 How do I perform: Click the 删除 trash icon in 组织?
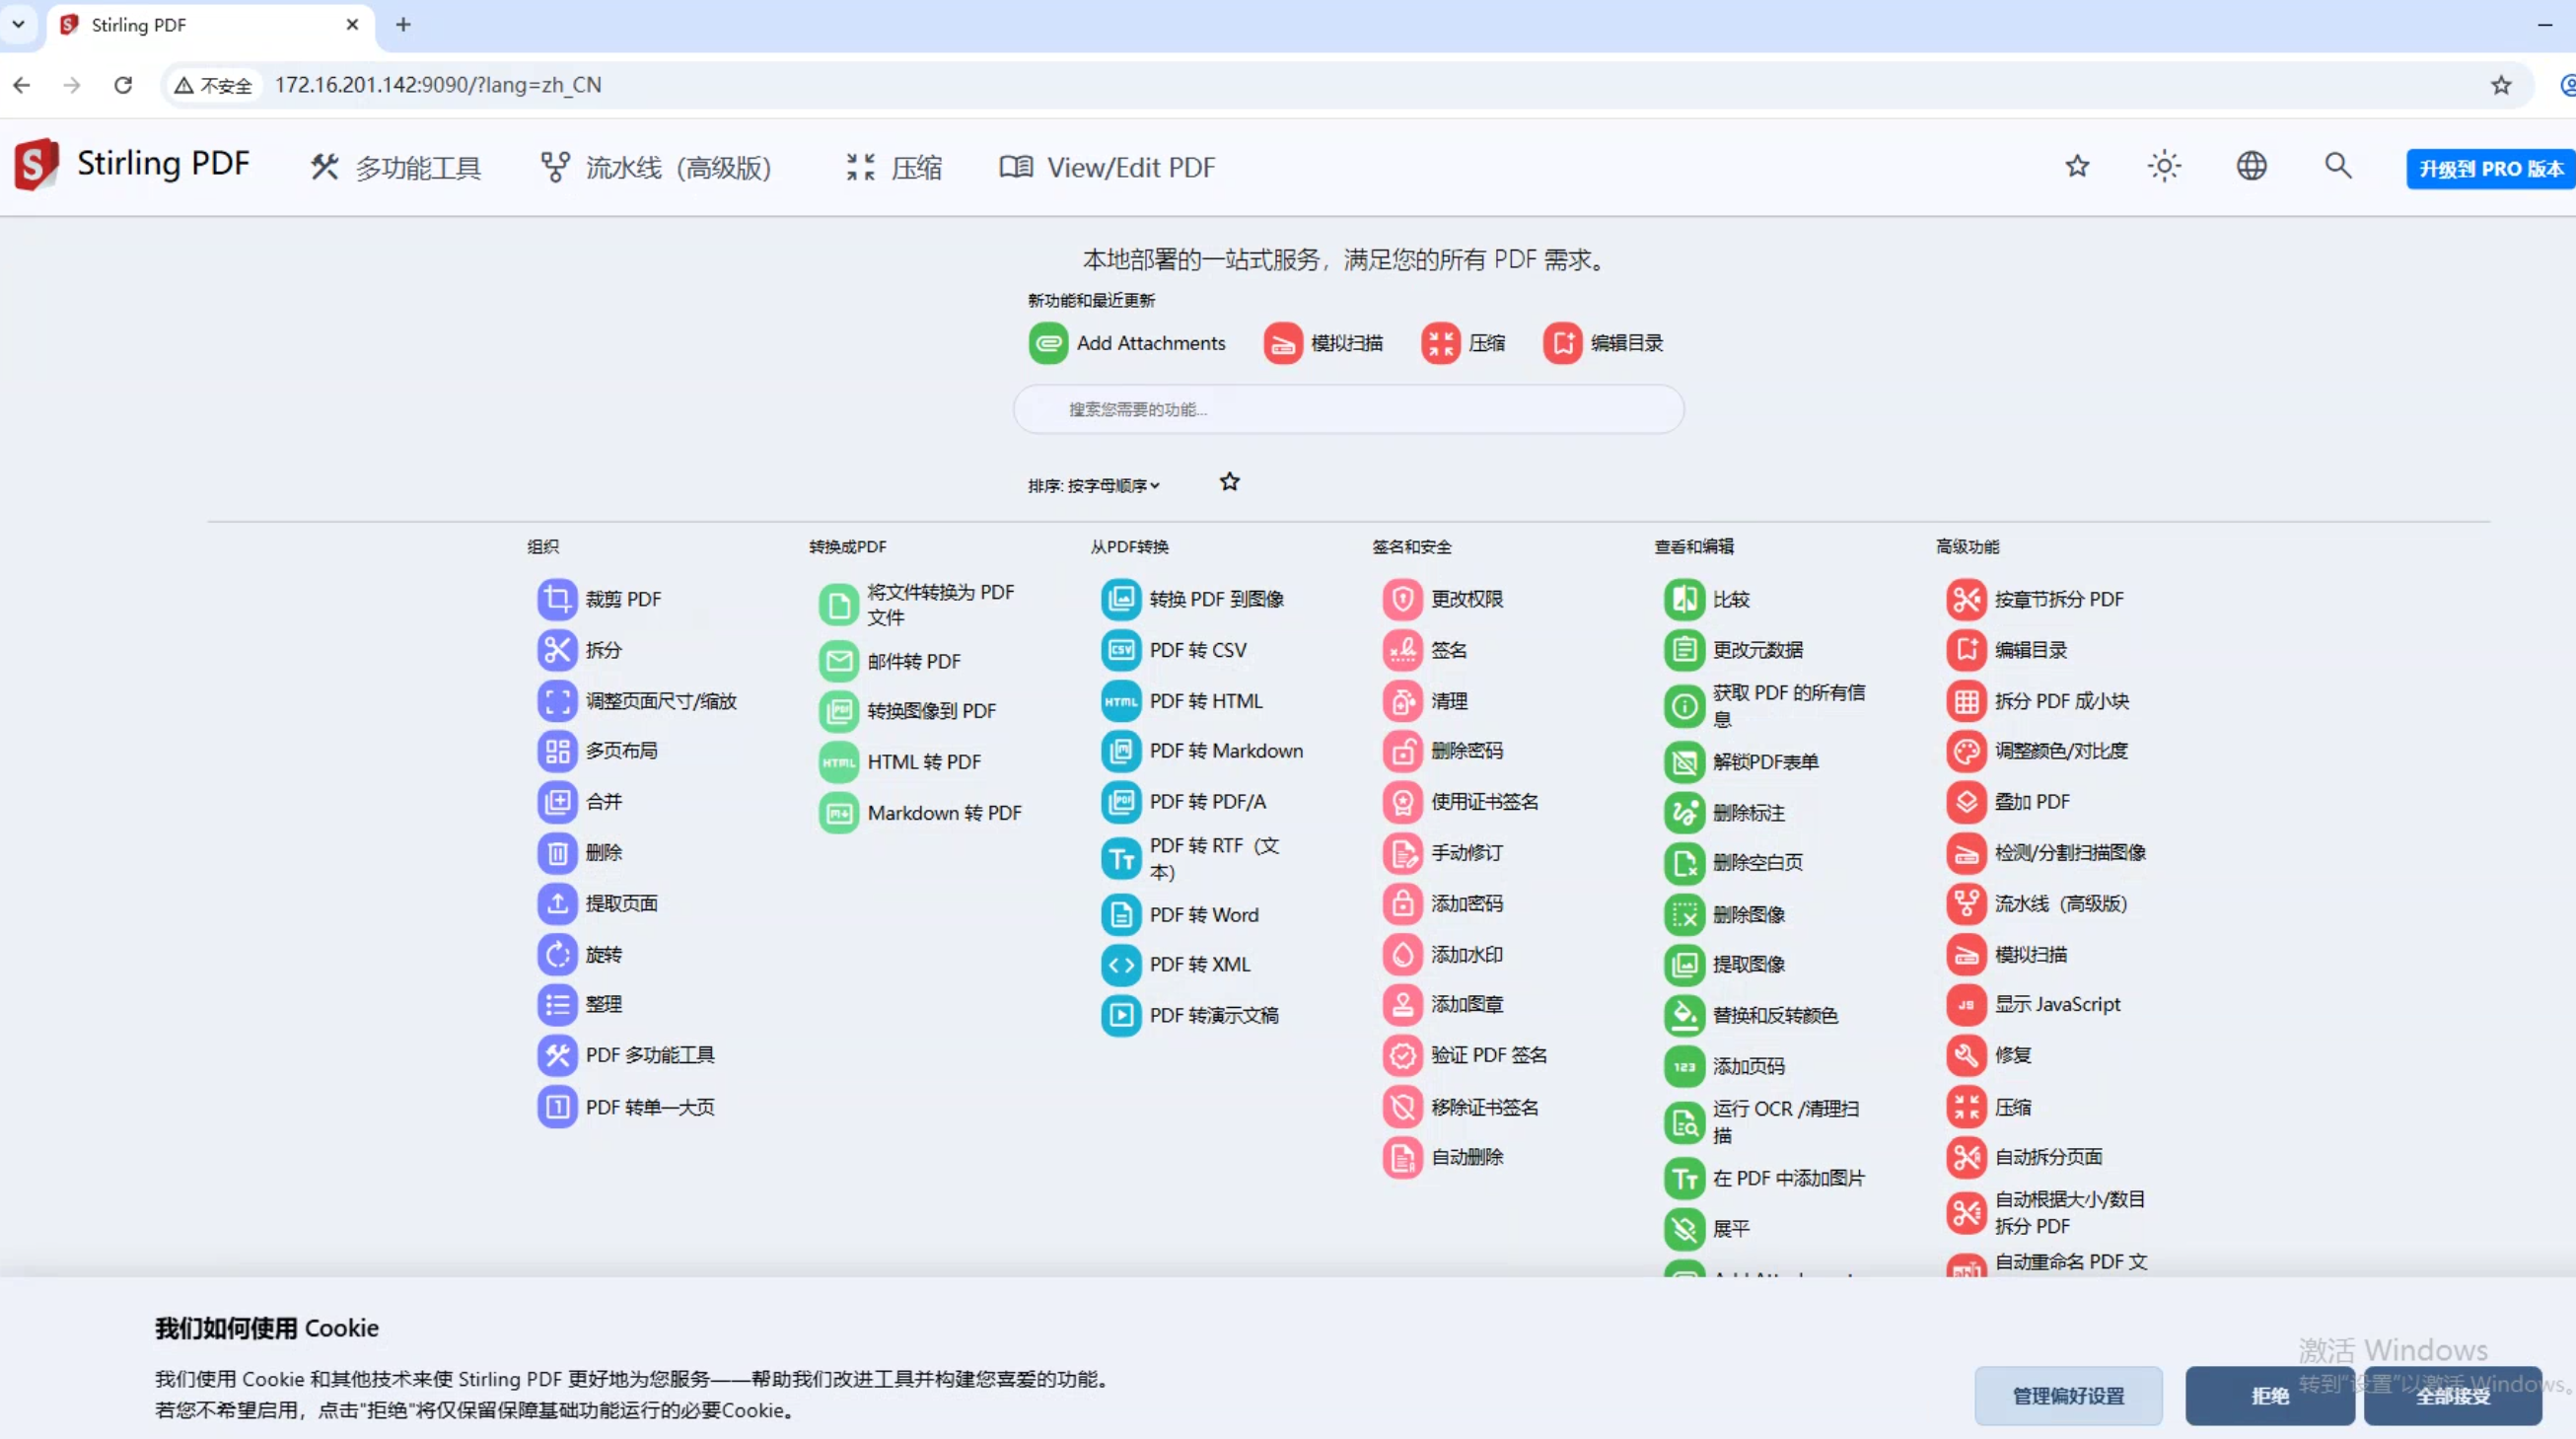click(557, 853)
